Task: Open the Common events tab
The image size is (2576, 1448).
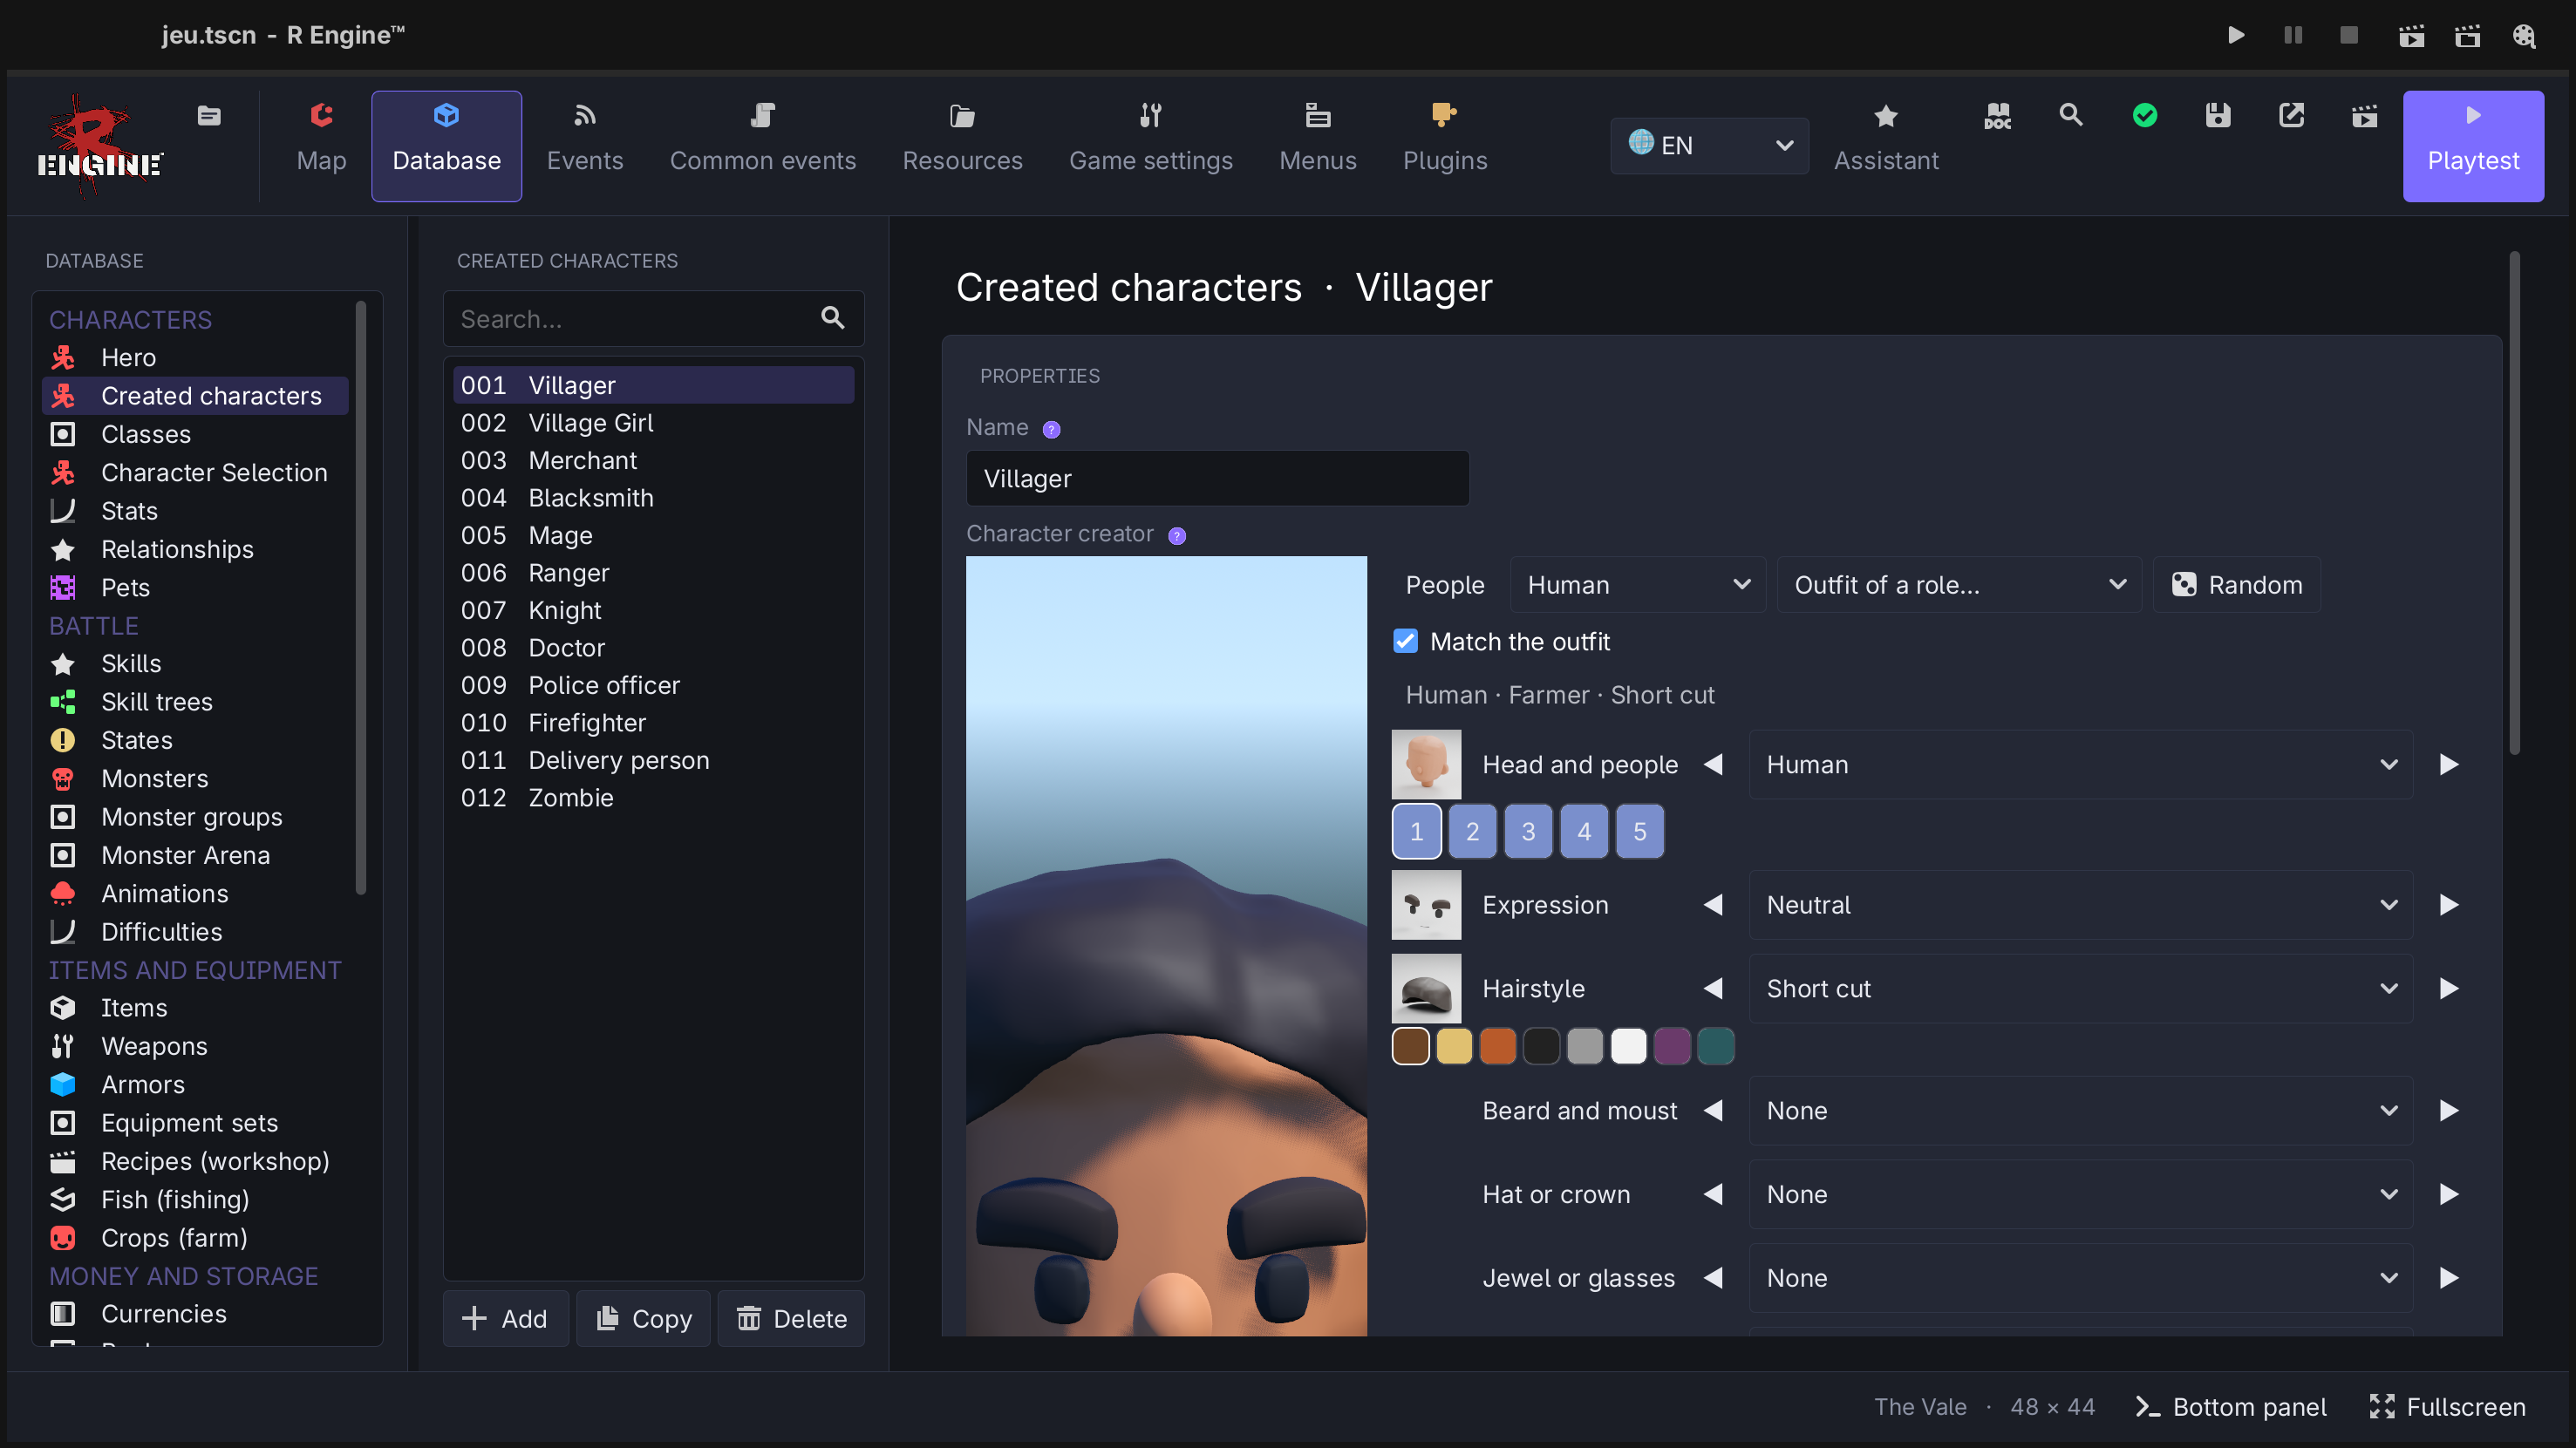Action: [x=762, y=146]
